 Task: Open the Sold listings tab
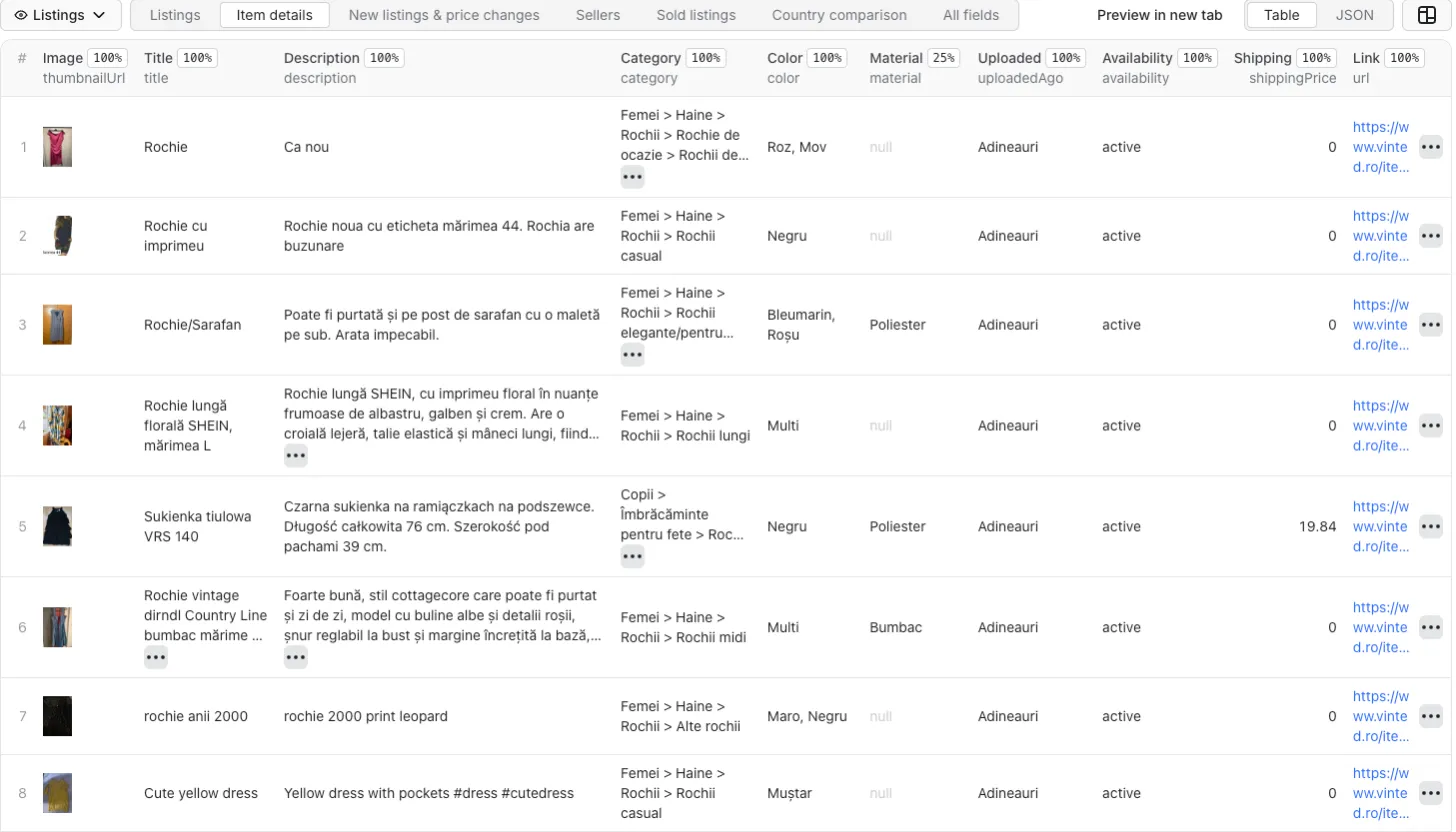click(696, 15)
